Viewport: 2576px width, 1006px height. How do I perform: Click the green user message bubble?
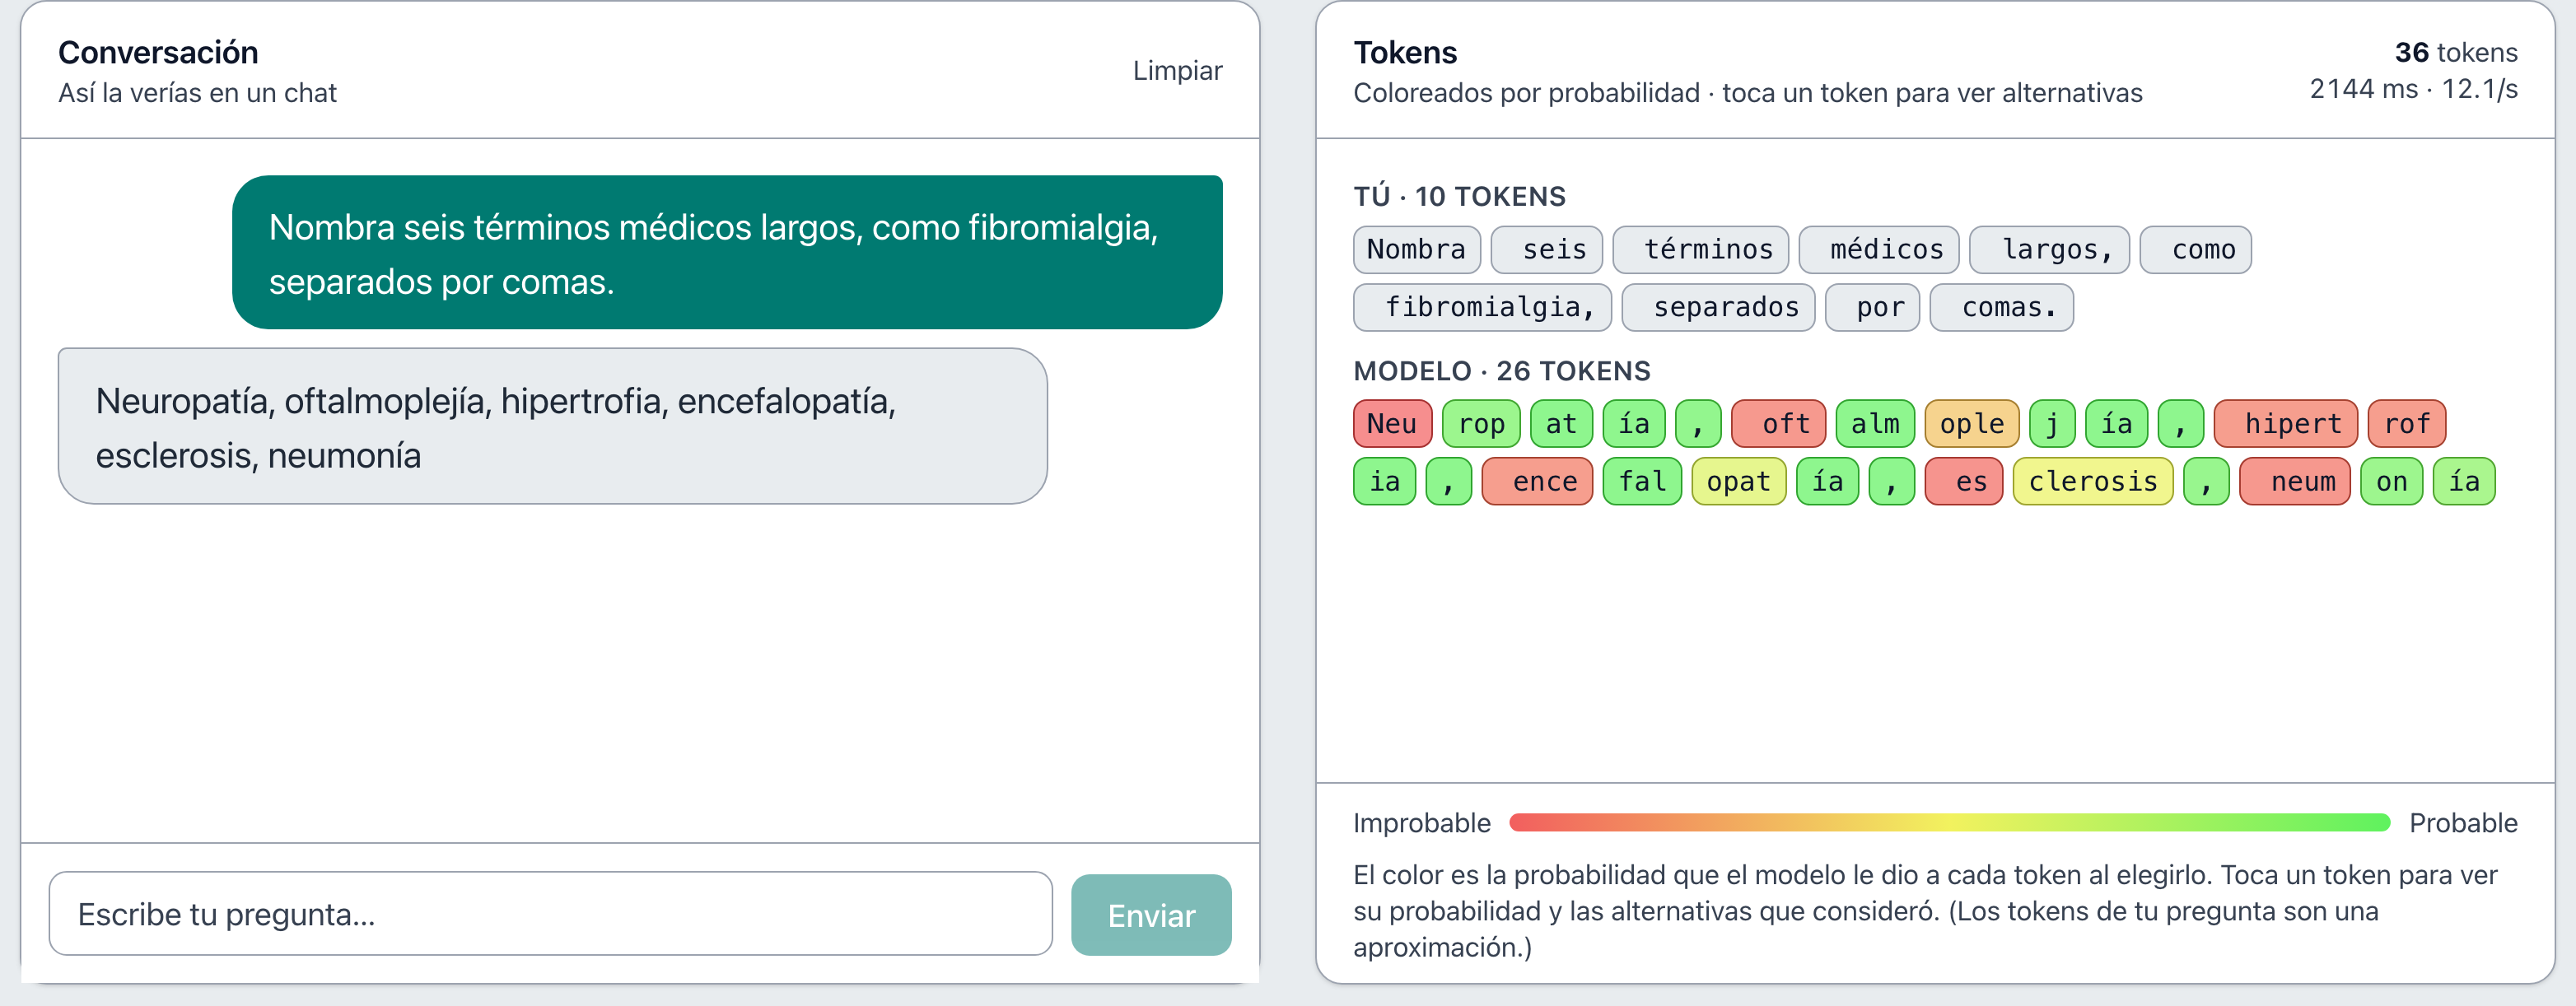[x=727, y=253]
